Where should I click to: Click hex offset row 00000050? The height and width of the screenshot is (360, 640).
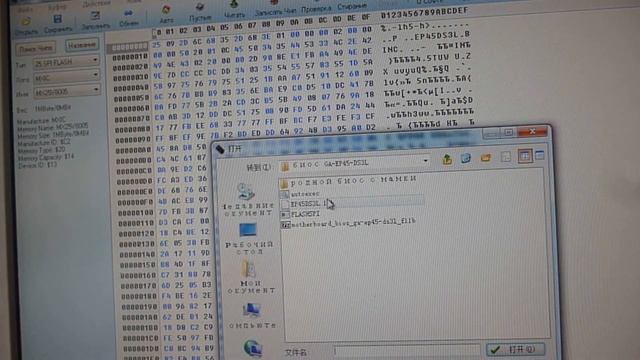pos(132,99)
